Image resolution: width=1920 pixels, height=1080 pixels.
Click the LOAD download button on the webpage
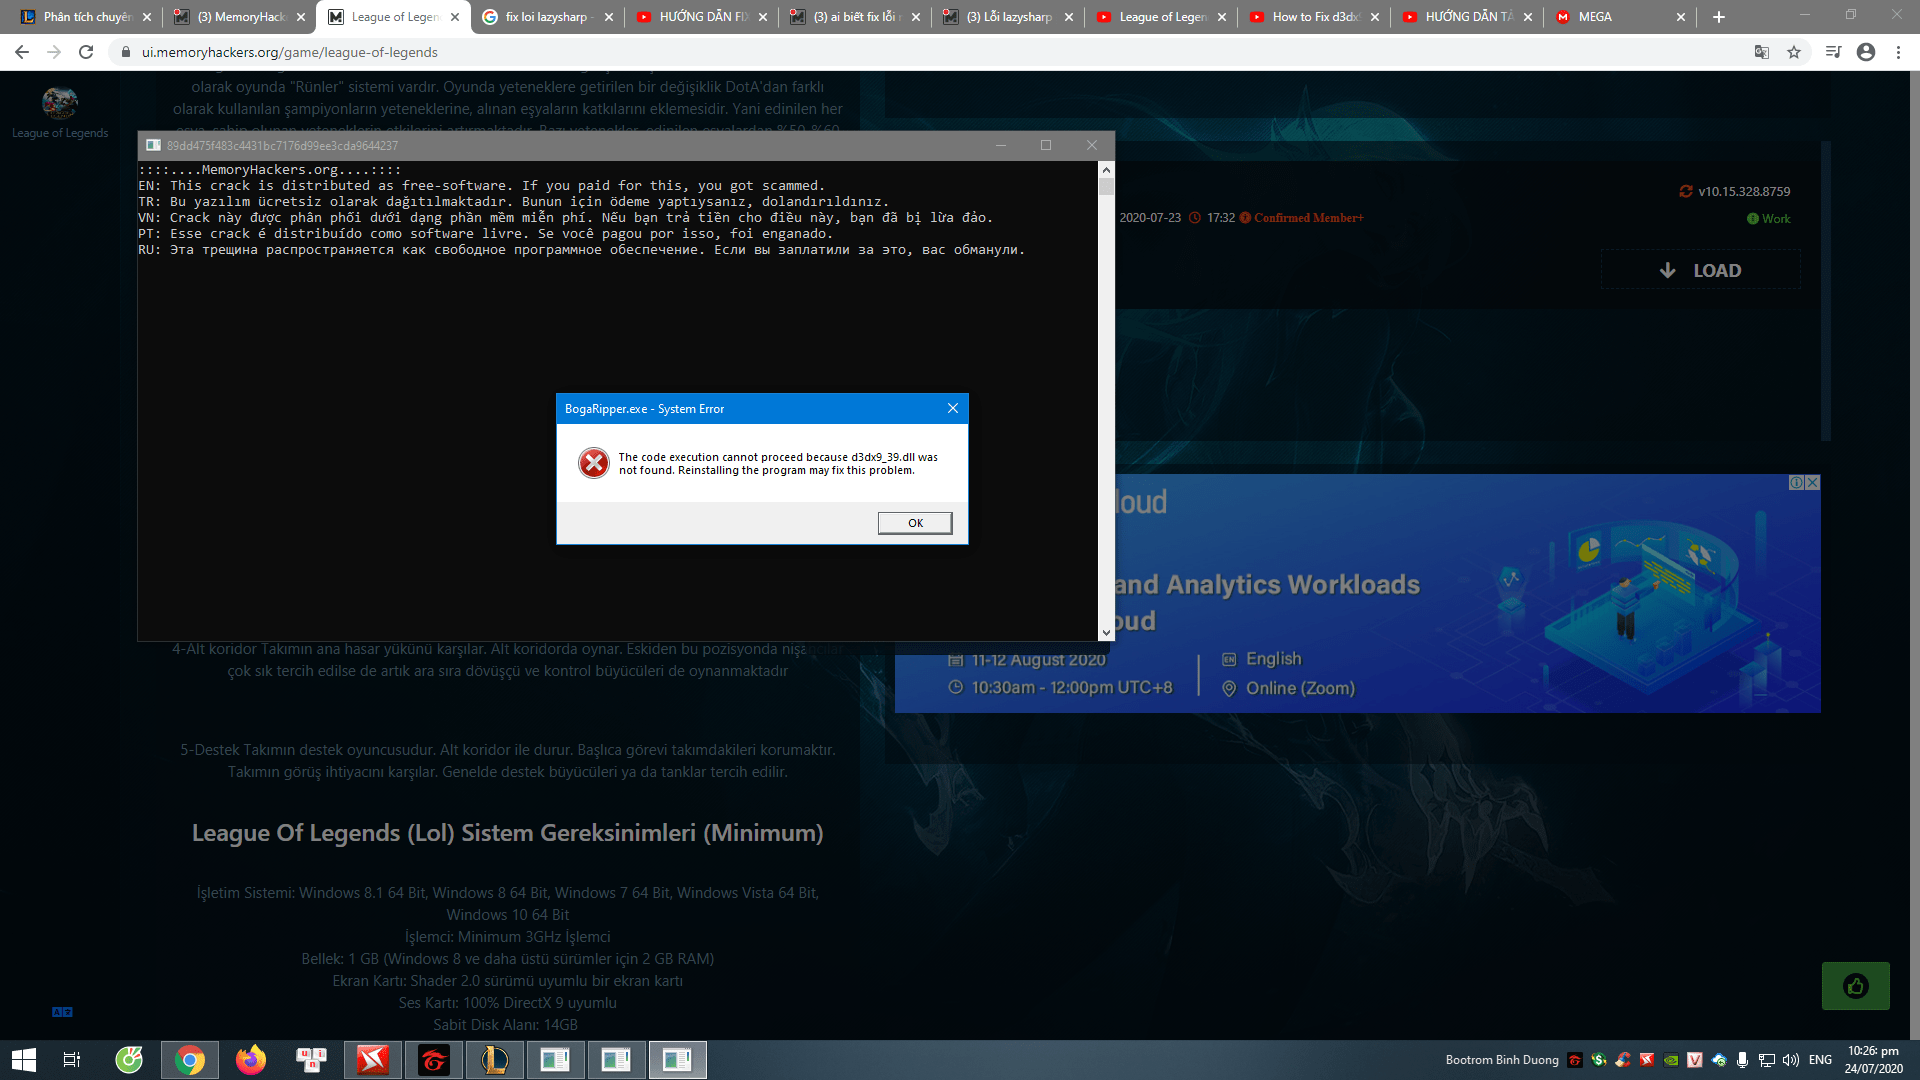(1700, 270)
